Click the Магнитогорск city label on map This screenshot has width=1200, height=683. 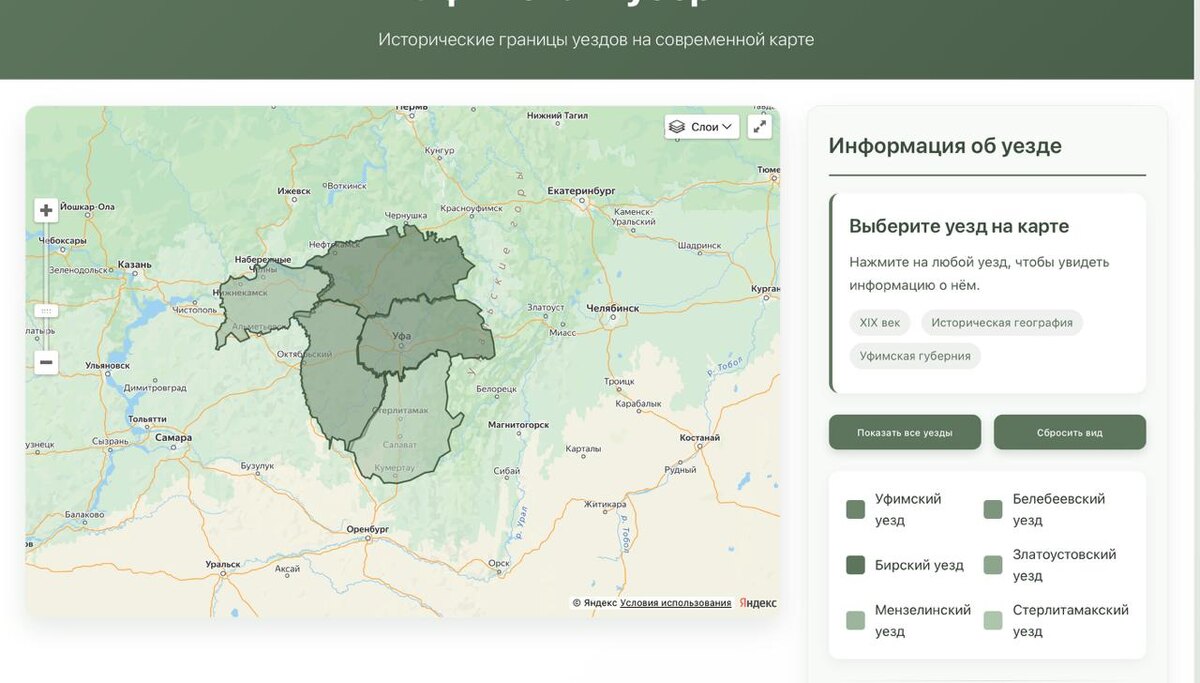point(518,425)
